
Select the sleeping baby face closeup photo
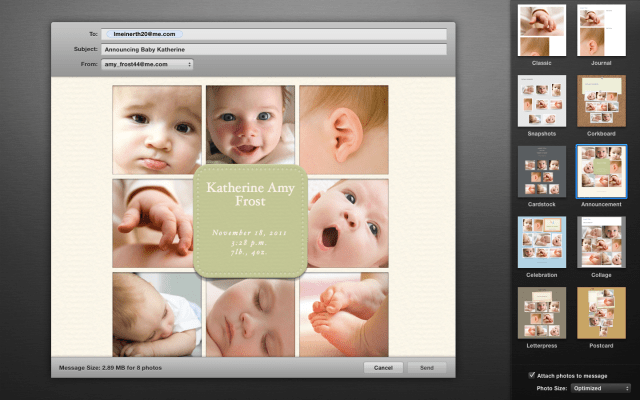tap(250, 318)
